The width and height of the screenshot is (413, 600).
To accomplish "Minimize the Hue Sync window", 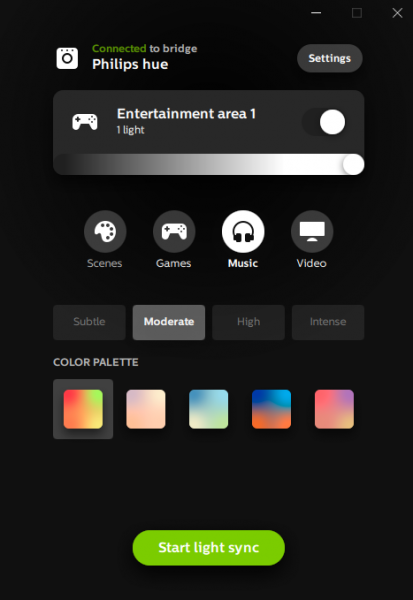I will (316, 13).
